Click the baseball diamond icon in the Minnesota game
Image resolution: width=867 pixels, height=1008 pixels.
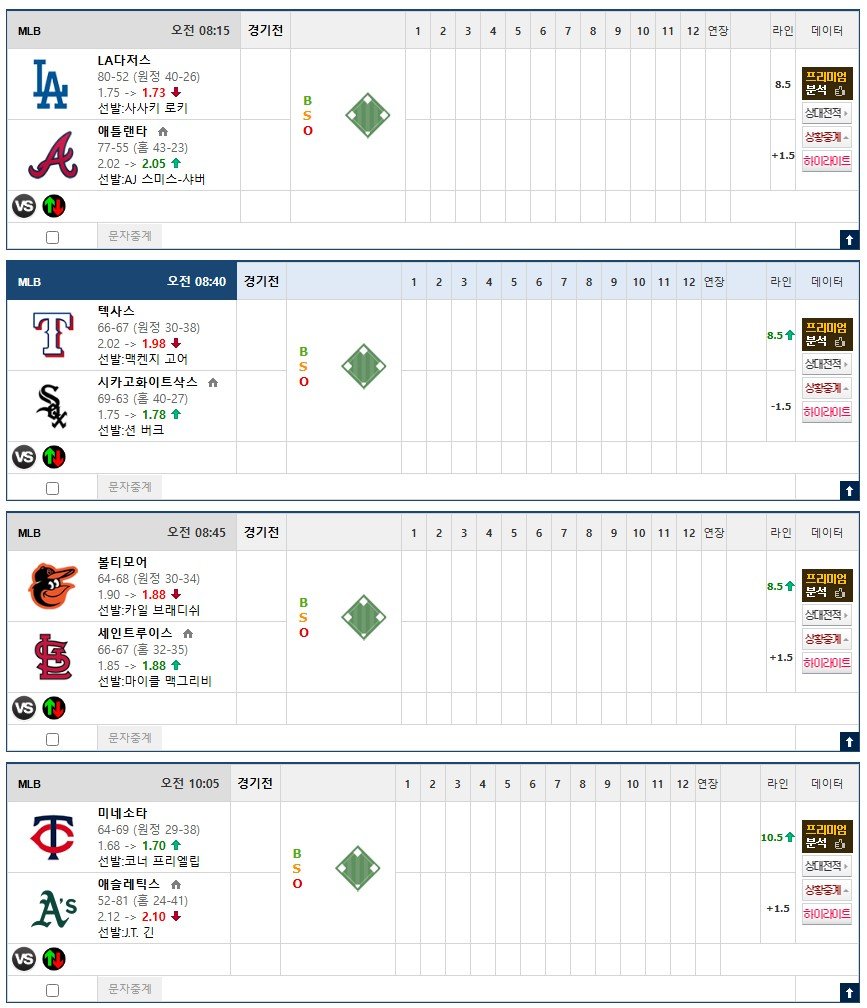click(357, 868)
